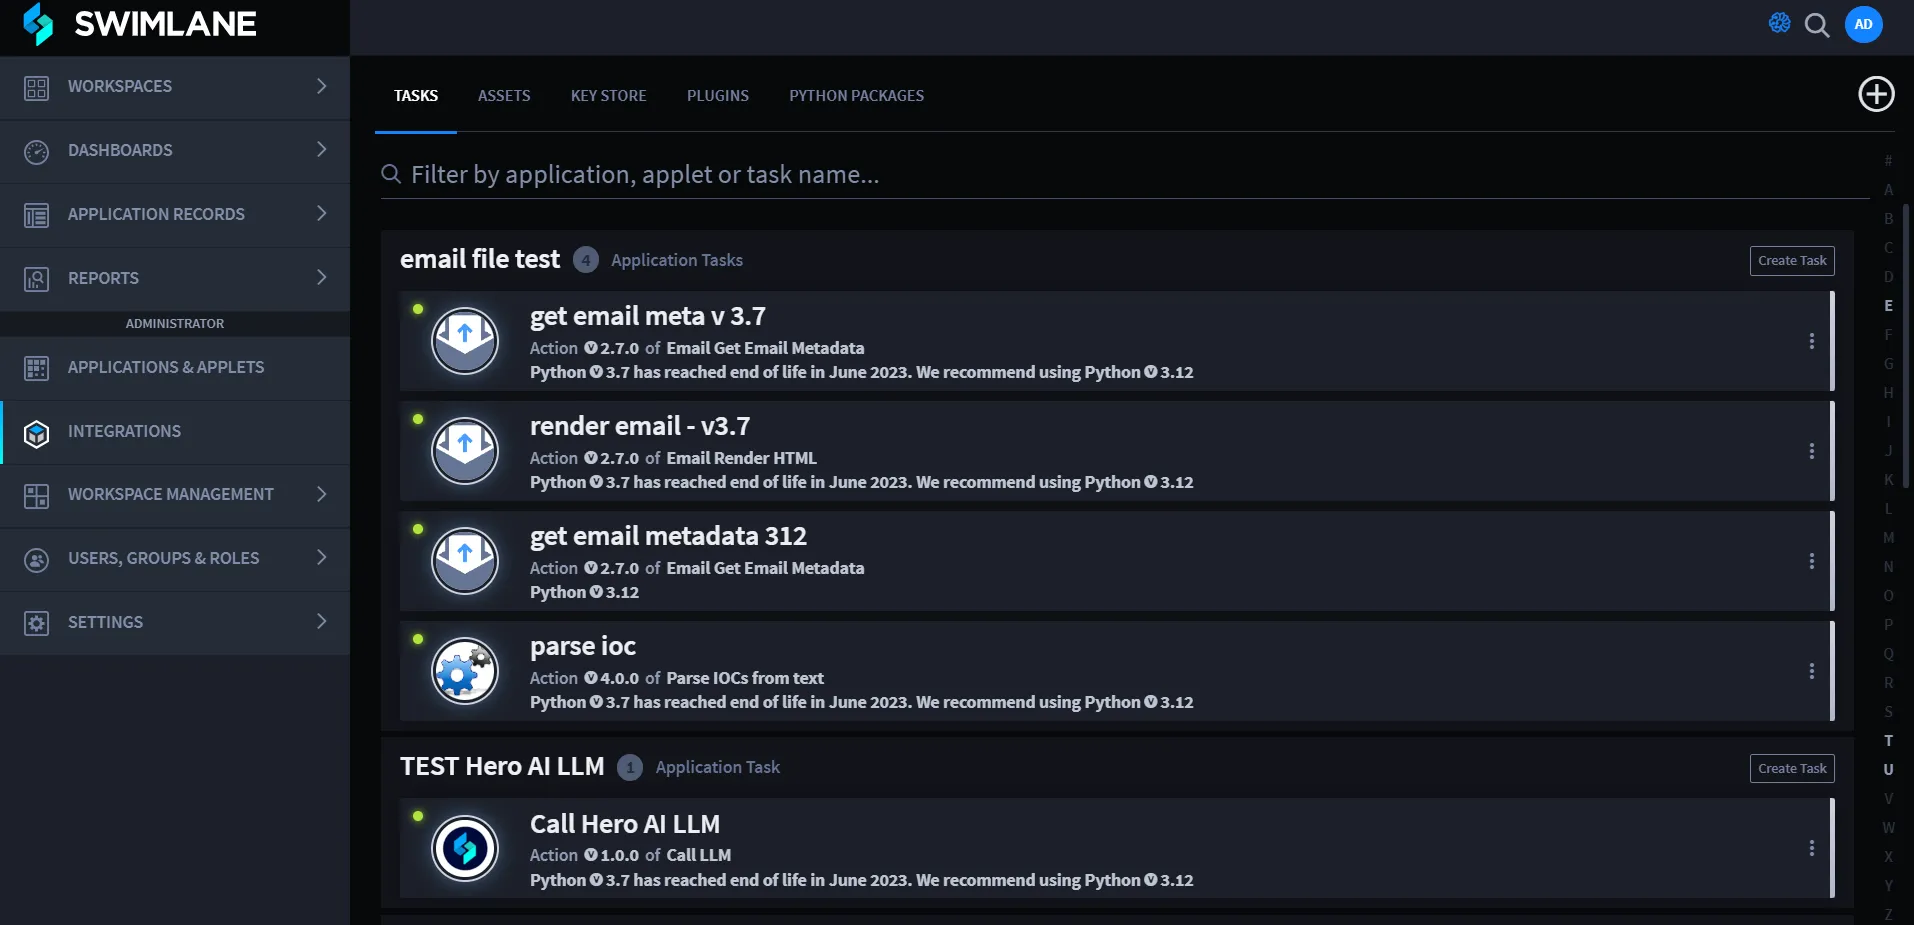Switch to the Key Store tab
The height and width of the screenshot is (925, 1914).
click(x=608, y=96)
